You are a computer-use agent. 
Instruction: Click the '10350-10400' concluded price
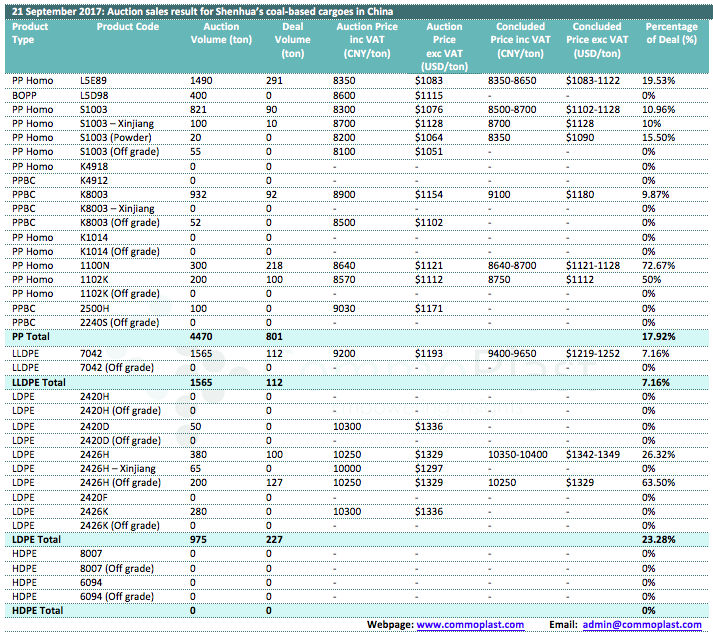pyautogui.click(x=517, y=455)
